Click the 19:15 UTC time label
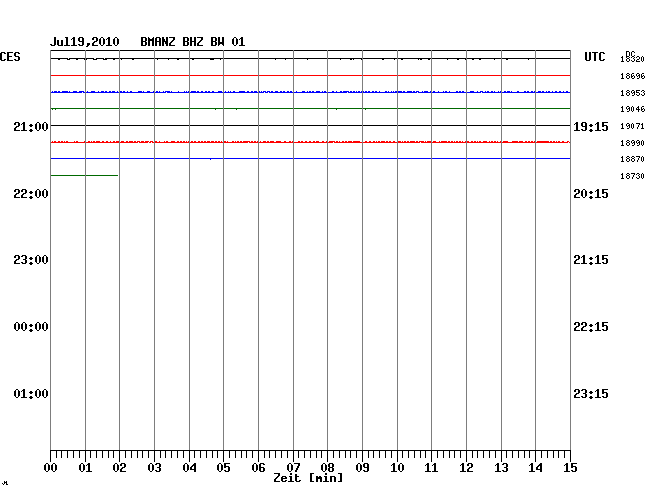This screenshot has width=650, height=494. [591, 126]
